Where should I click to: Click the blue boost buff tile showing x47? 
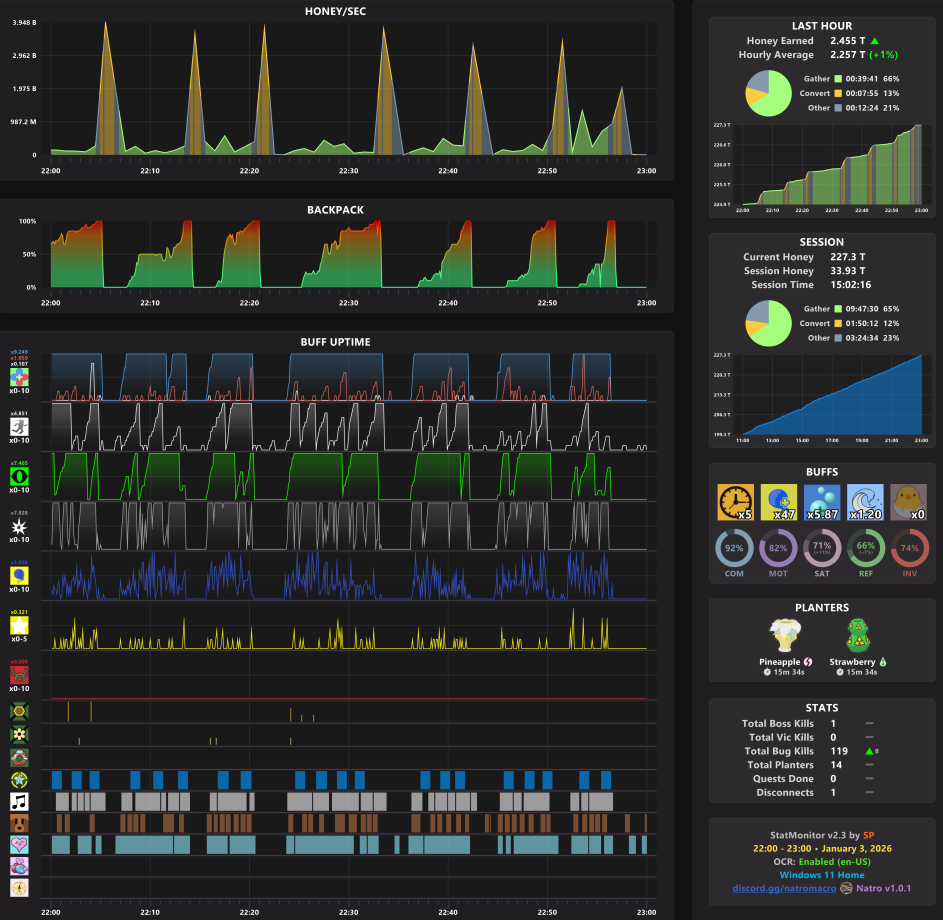coord(778,502)
